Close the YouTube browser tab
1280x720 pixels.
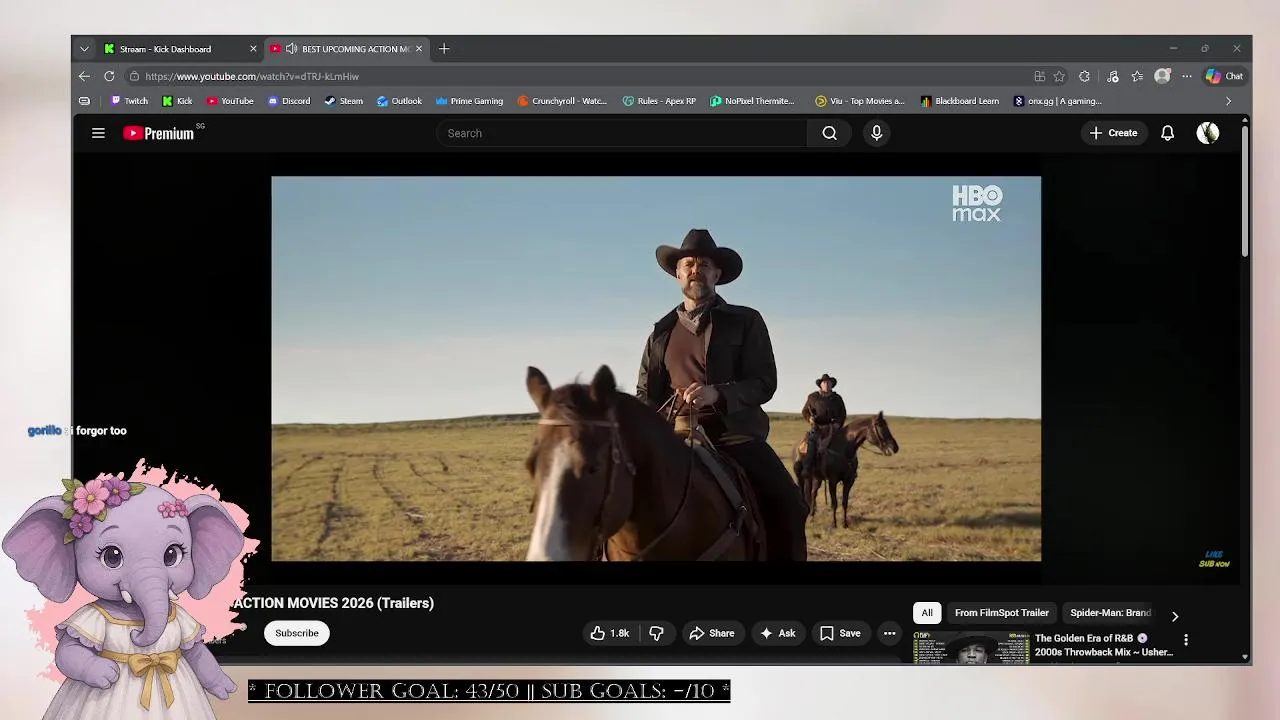[x=419, y=49]
